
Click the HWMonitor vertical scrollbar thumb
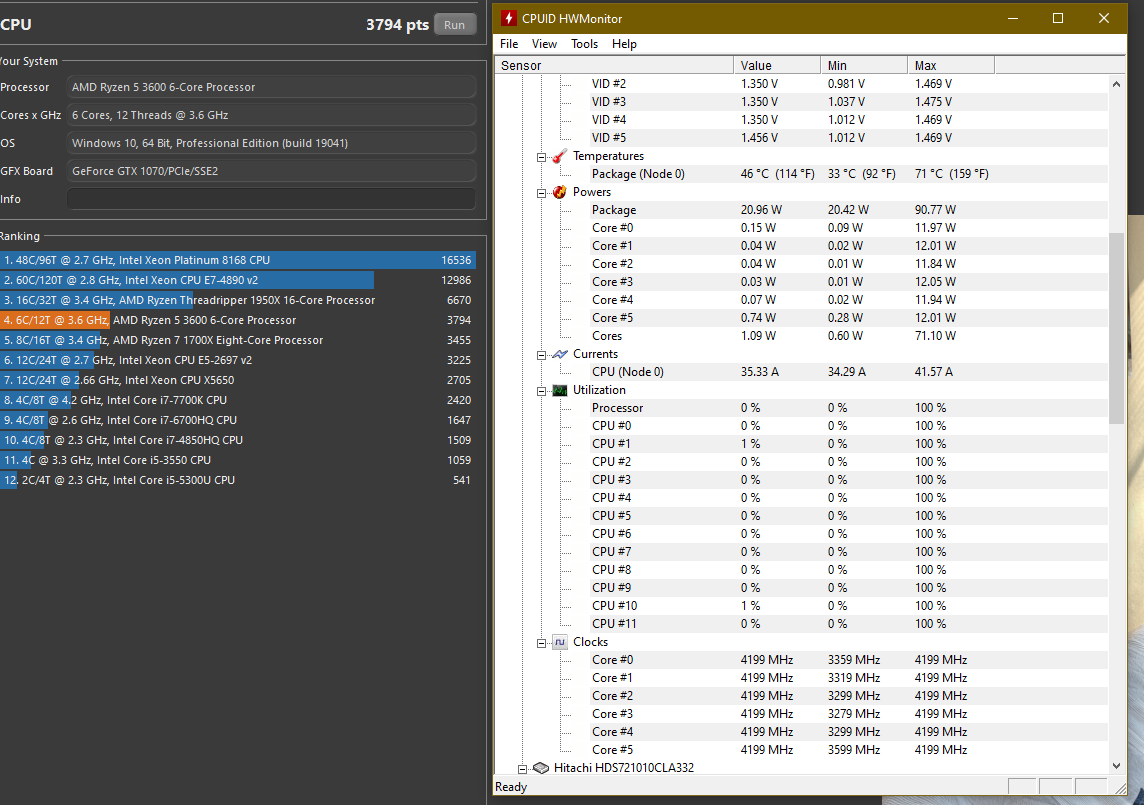(1116, 328)
